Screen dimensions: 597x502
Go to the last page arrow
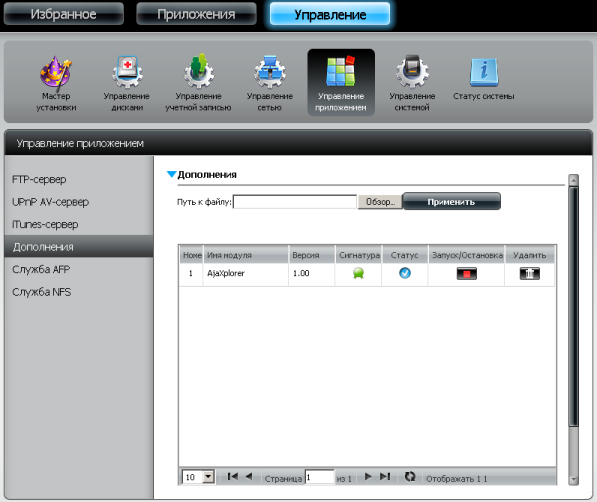(x=385, y=476)
